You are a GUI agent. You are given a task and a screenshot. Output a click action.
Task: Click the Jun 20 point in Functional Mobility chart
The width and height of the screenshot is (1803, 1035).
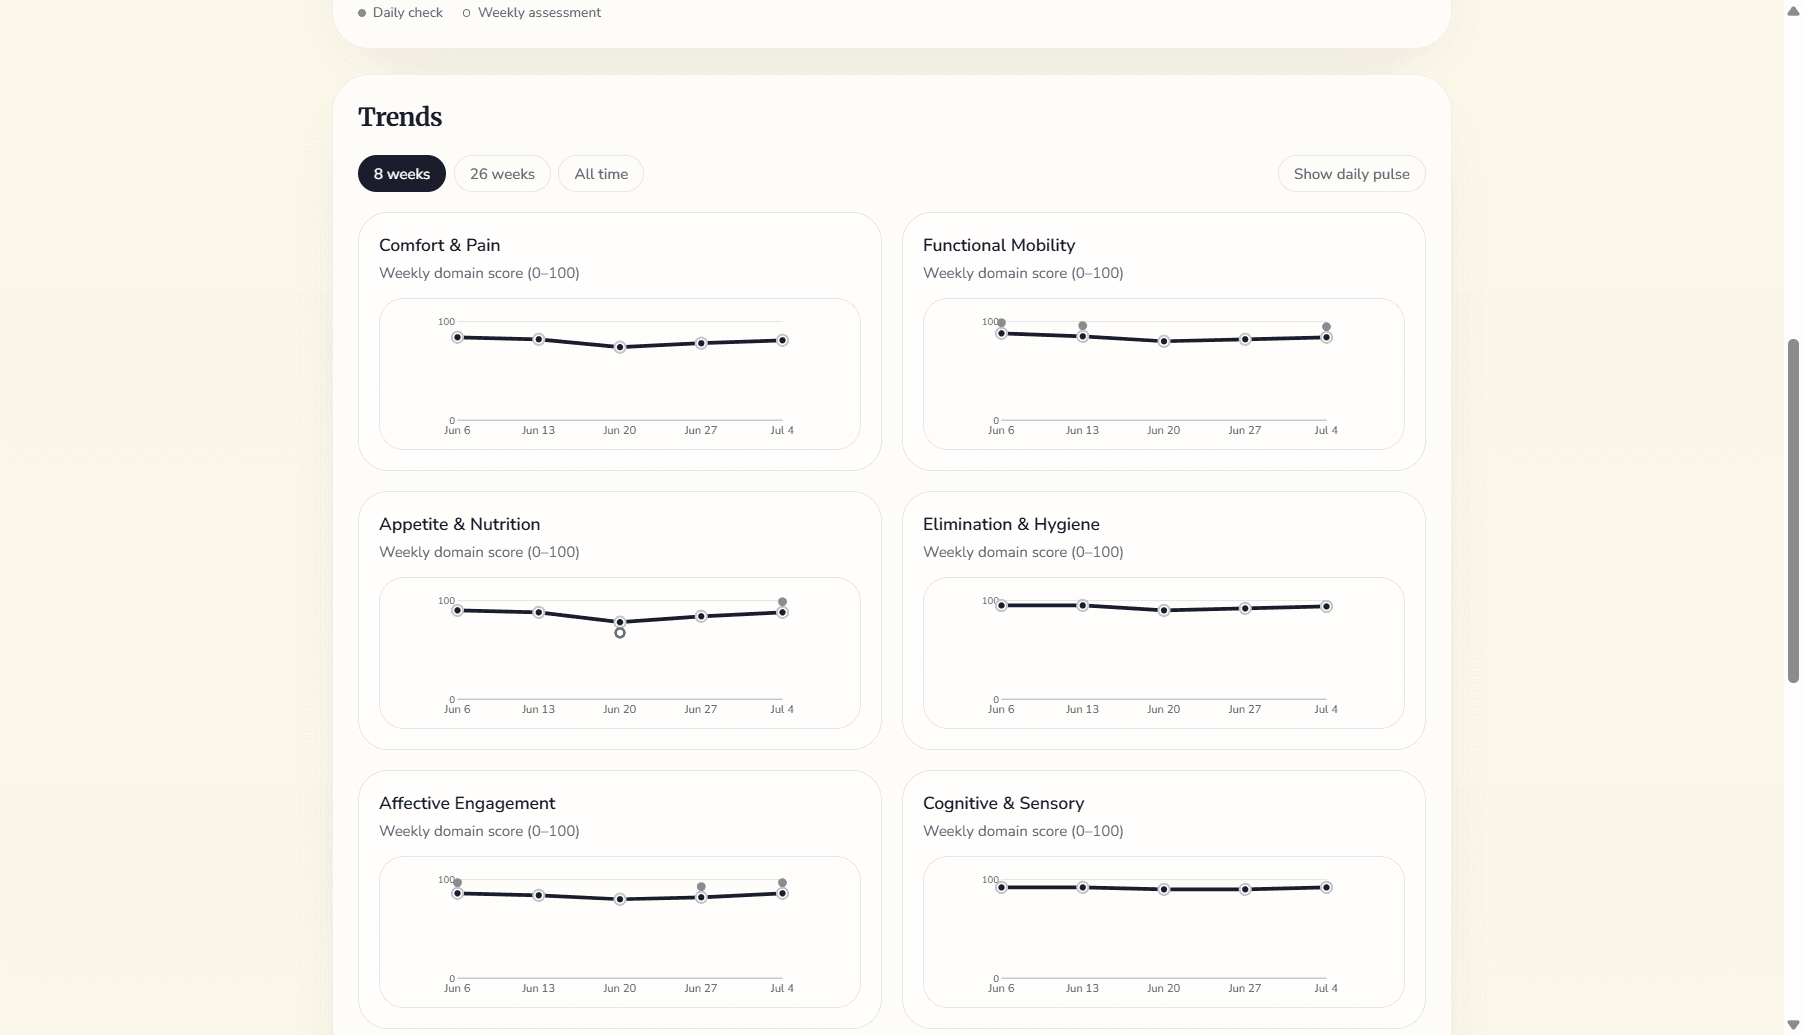(x=1164, y=341)
